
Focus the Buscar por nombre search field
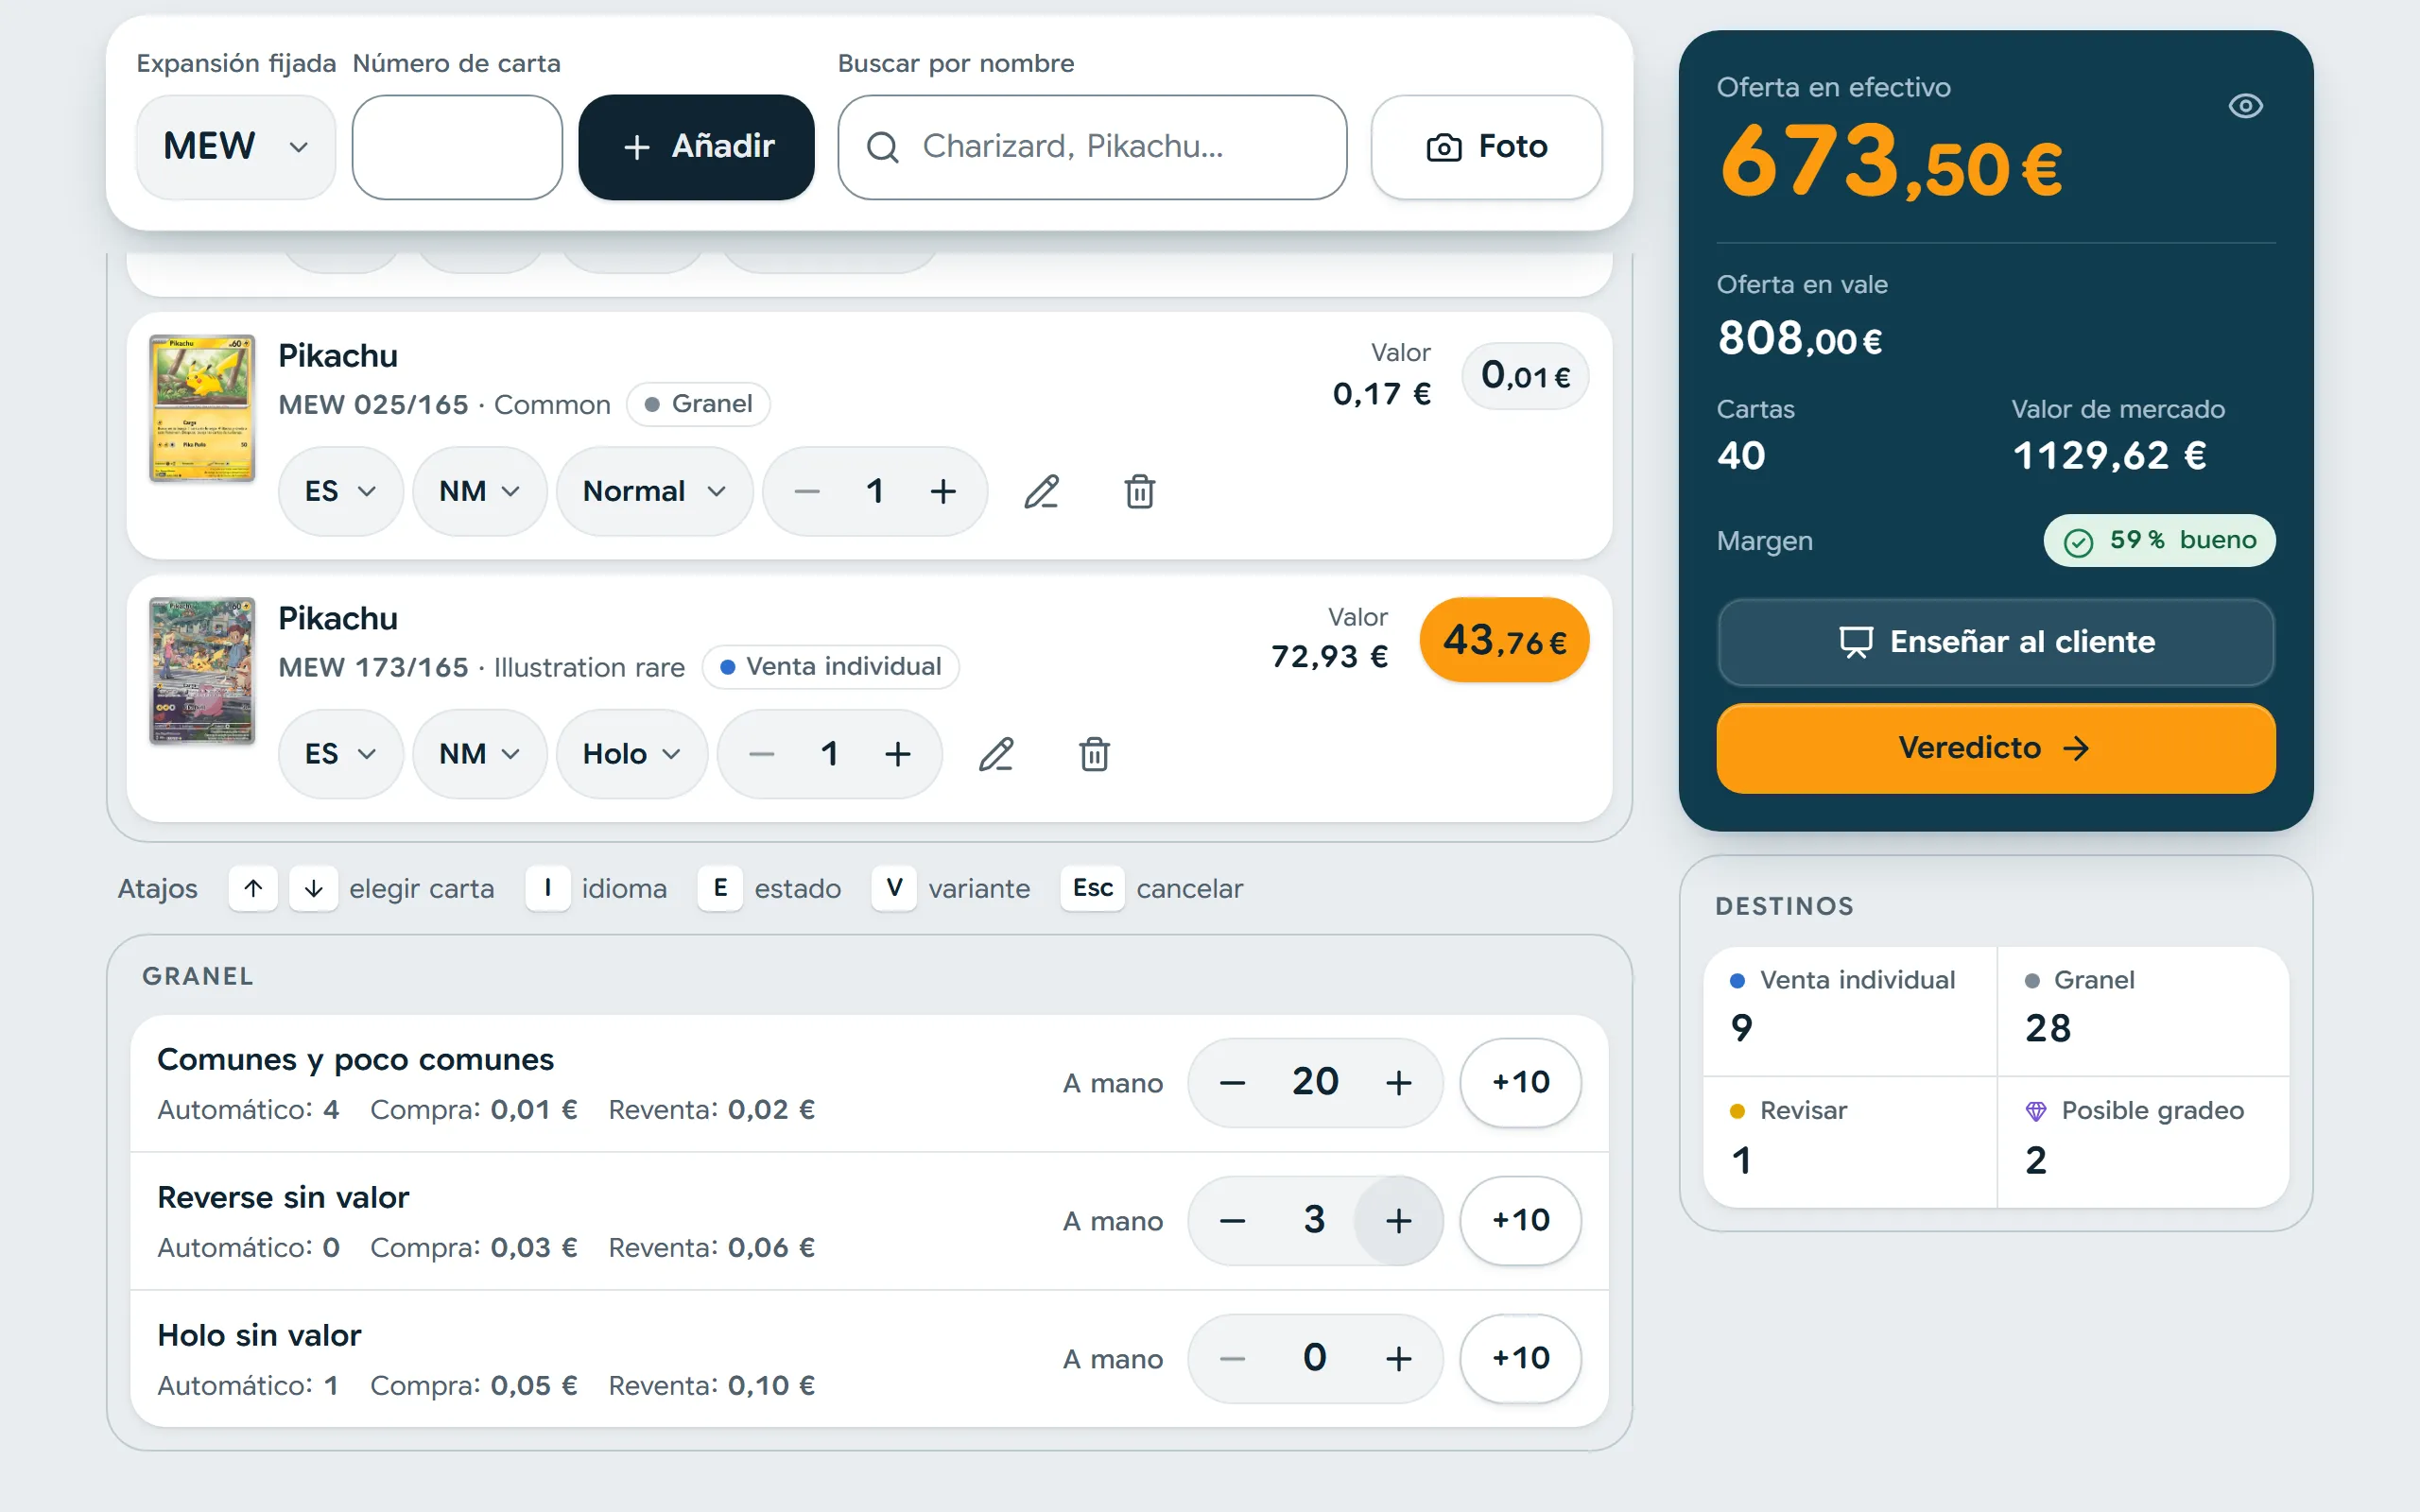(x=1092, y=147)
